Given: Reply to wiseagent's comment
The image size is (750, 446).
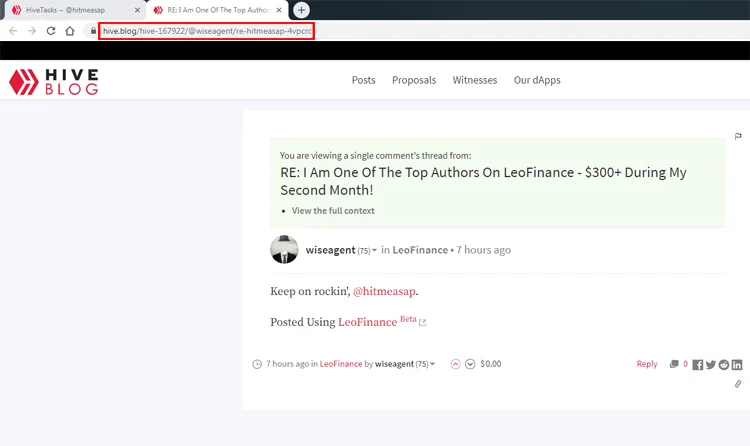Looking at the screenshot, I should 647,364.
